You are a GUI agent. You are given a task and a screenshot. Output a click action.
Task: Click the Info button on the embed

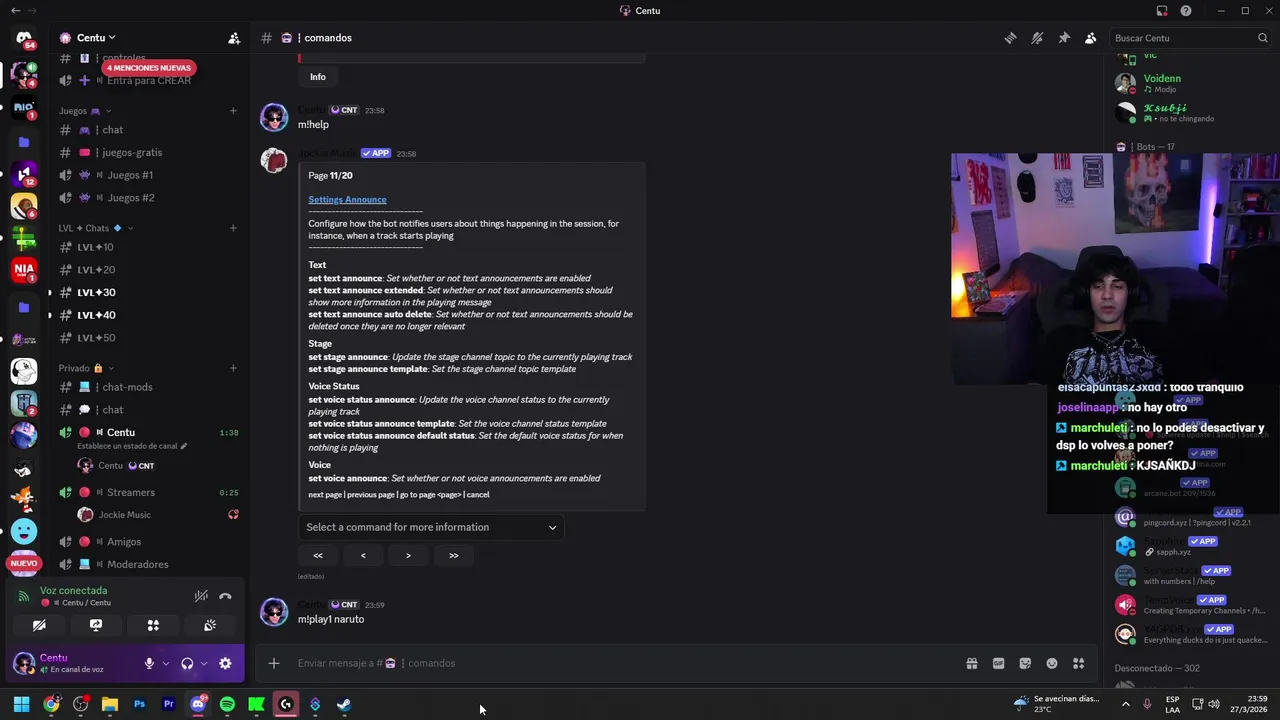tap(318, 77)
